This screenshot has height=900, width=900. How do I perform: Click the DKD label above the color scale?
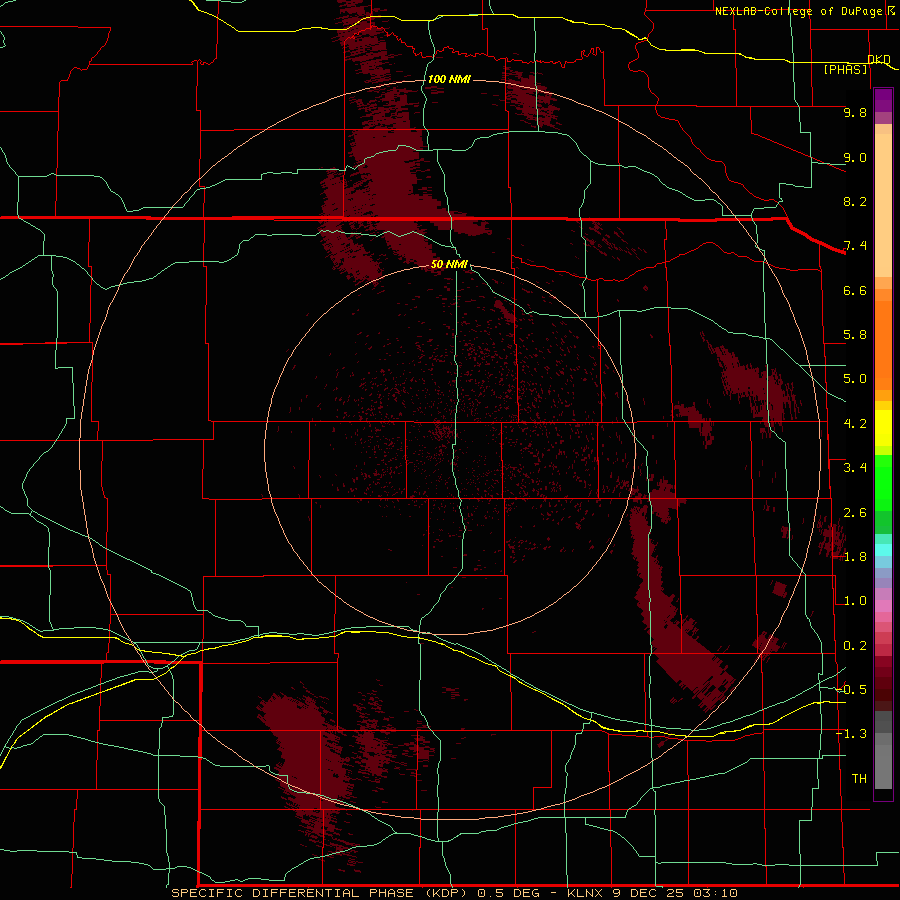879,59
